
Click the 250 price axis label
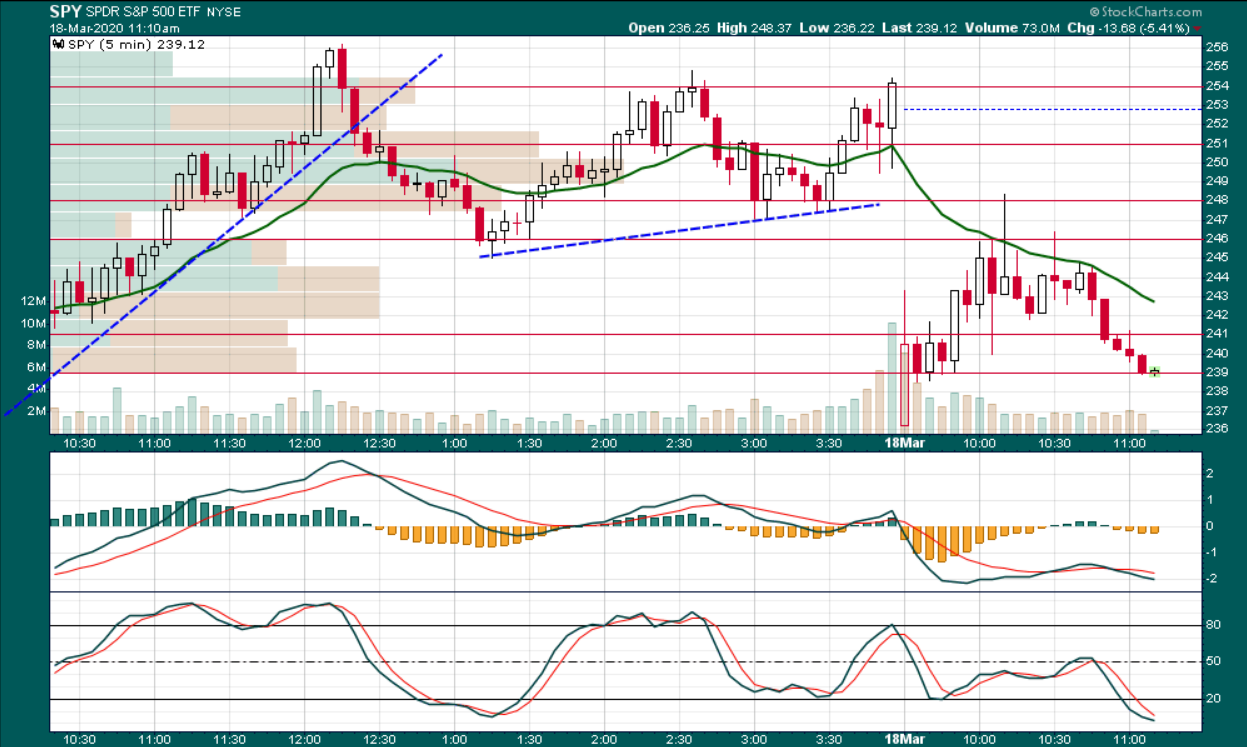coord(1217,161)
